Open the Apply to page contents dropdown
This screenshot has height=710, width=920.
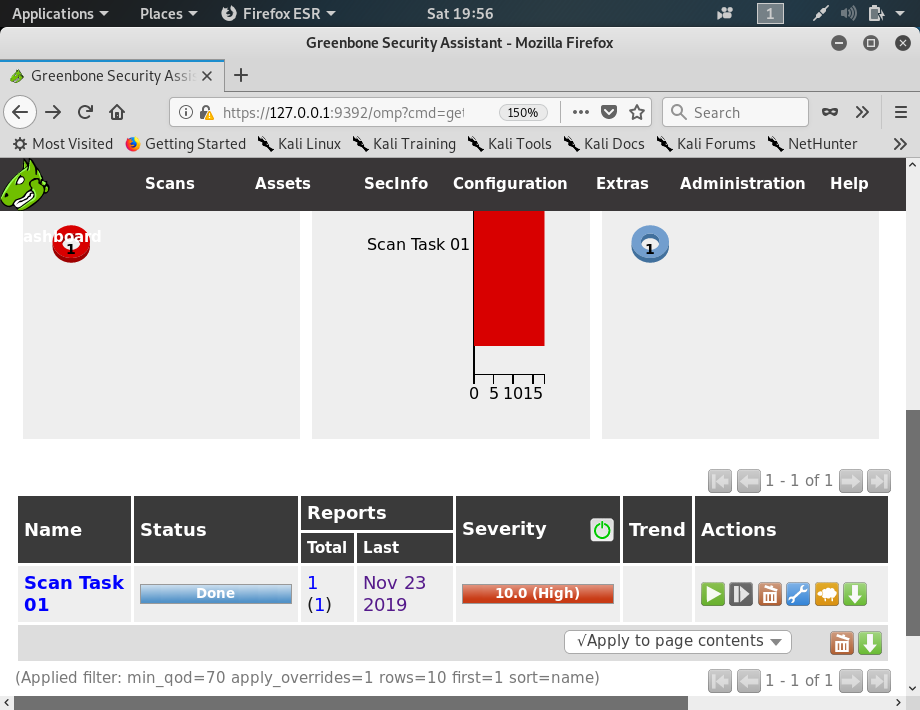point(678,641)
